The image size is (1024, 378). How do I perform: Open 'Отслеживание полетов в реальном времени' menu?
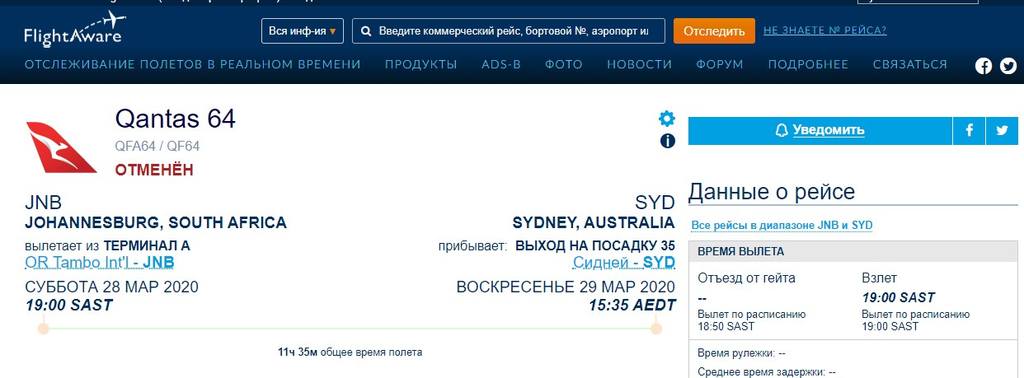[193, 65]
